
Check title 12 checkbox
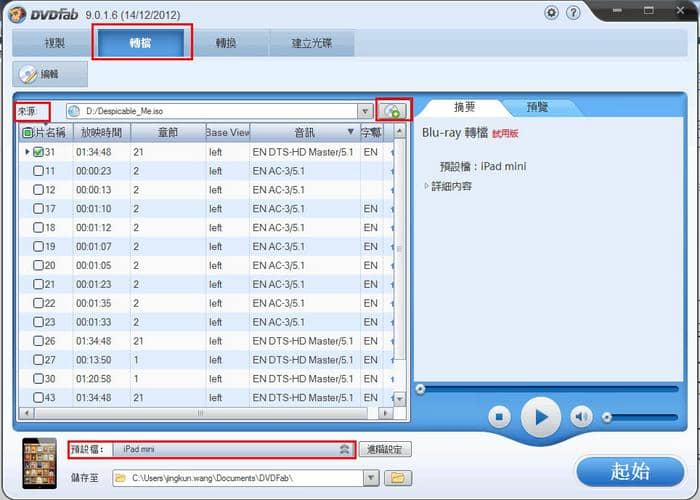click(x=38, y=190)
